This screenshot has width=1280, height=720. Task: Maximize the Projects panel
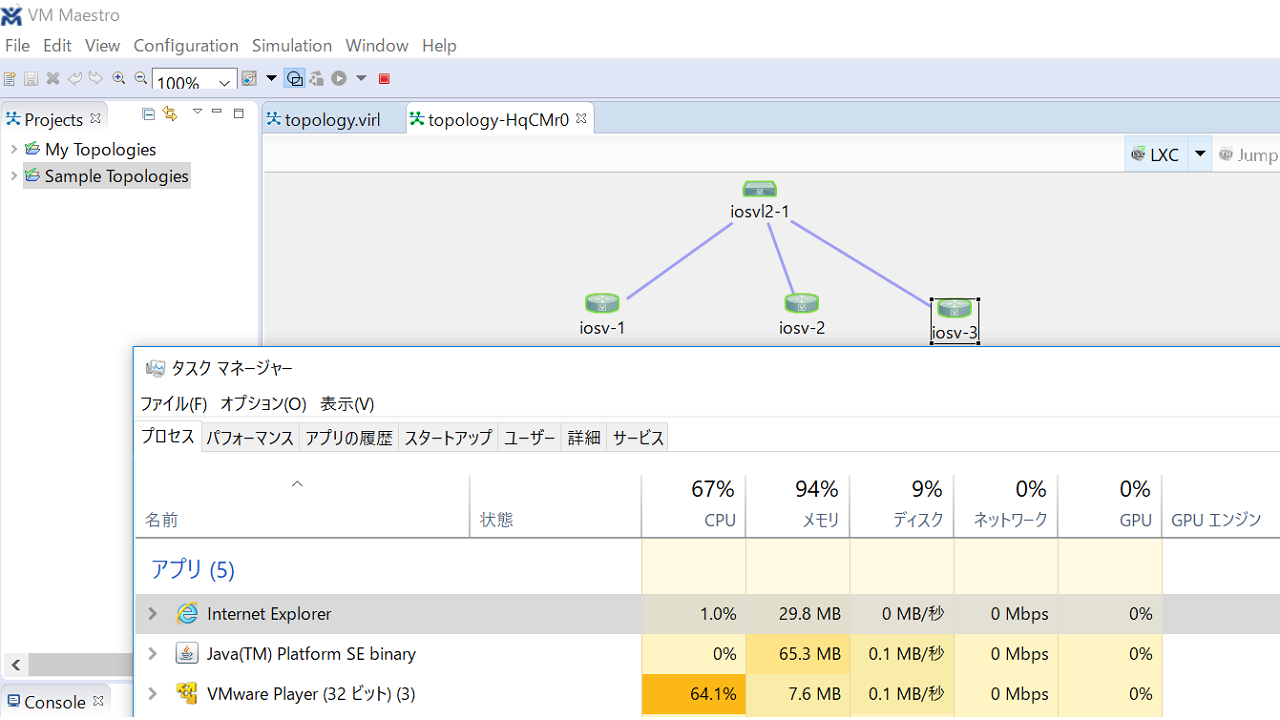point(238,113)
